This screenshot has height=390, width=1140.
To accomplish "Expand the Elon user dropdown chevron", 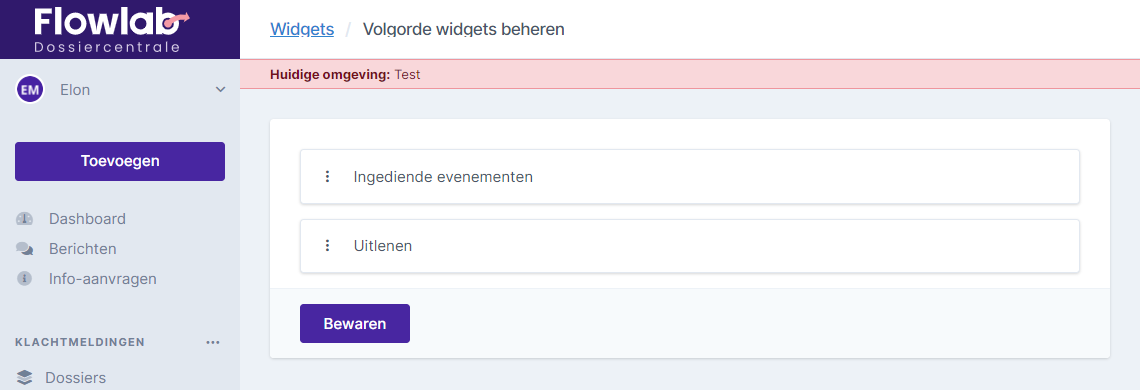I will pyautogui.click(x=221, y=89).
